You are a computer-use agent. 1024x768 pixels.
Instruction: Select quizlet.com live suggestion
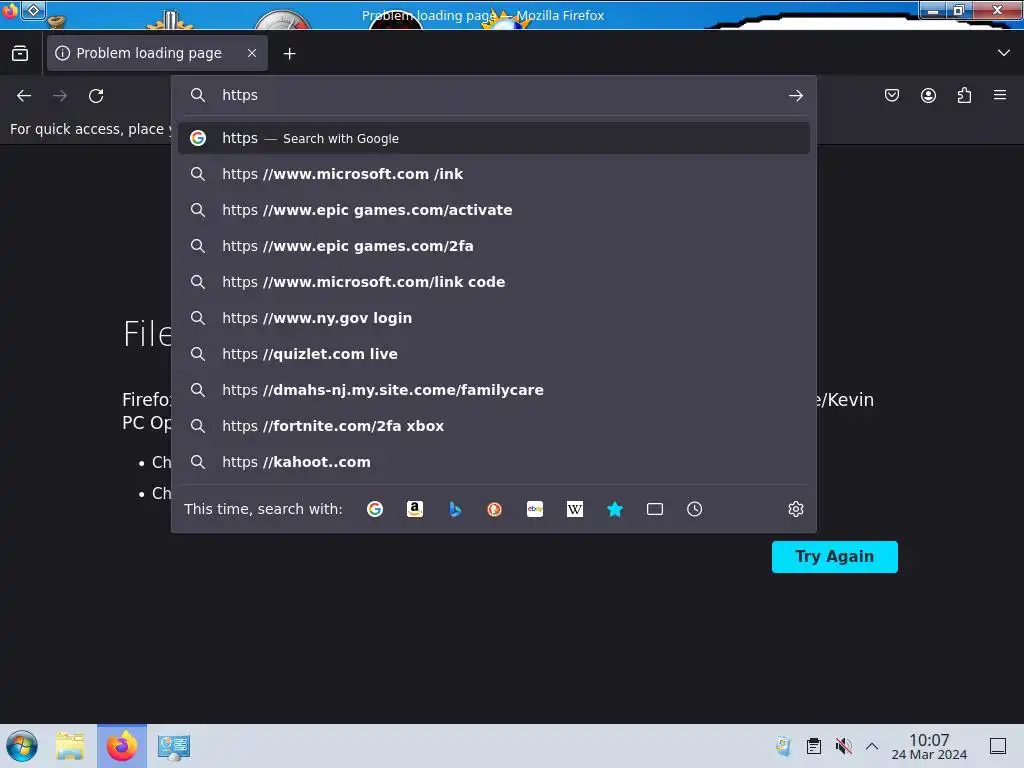coord(494,354)
